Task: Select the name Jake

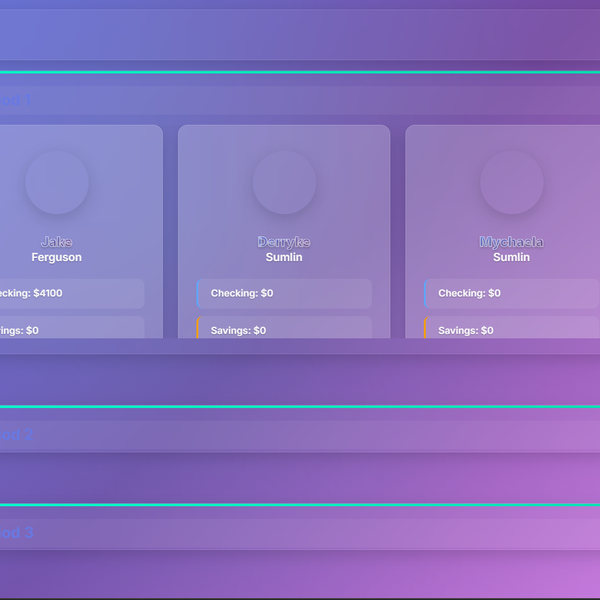Action: click(57, 242)
